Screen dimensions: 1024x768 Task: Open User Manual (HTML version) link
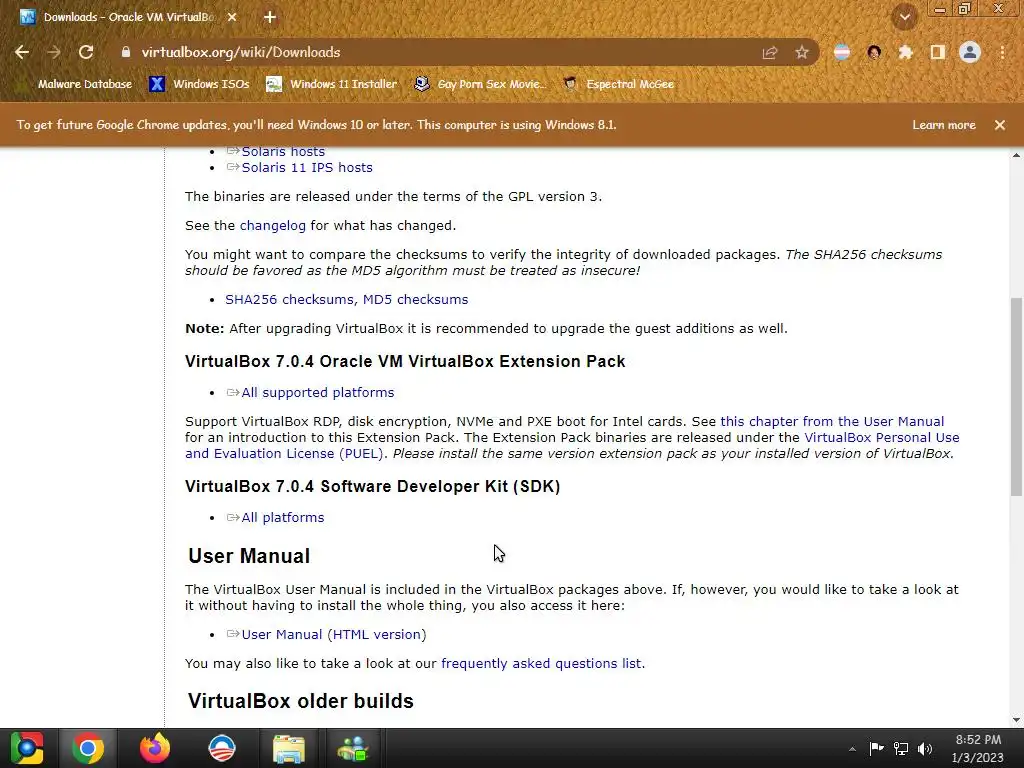[x=333, y=634]
